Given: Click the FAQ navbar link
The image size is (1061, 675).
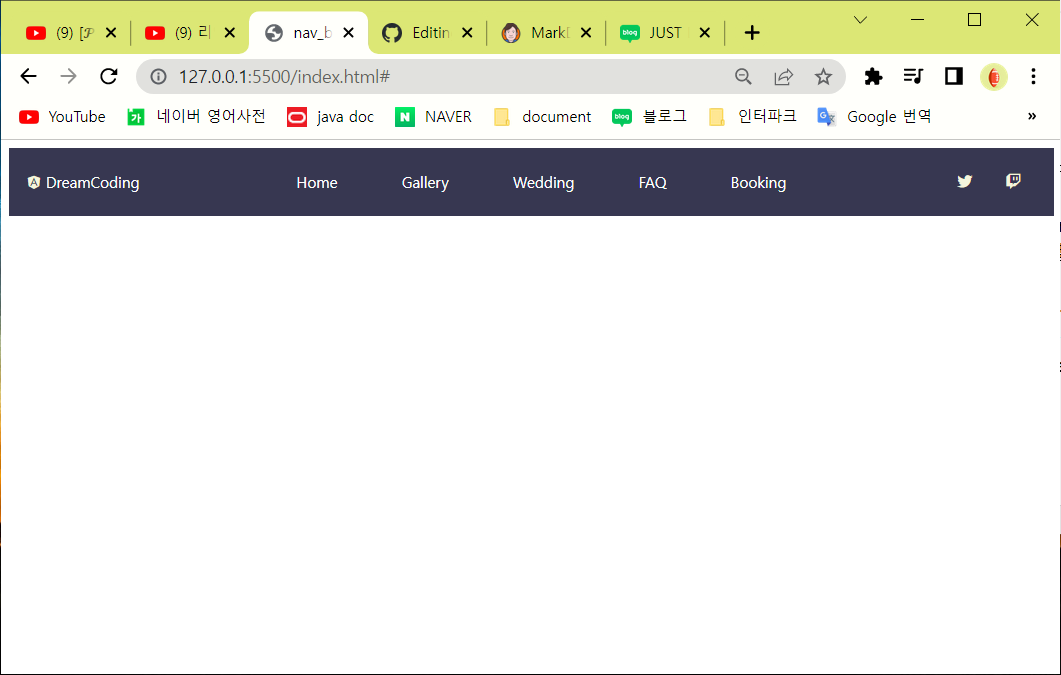Looking at the screenshot, I should [x=652, y=183].
